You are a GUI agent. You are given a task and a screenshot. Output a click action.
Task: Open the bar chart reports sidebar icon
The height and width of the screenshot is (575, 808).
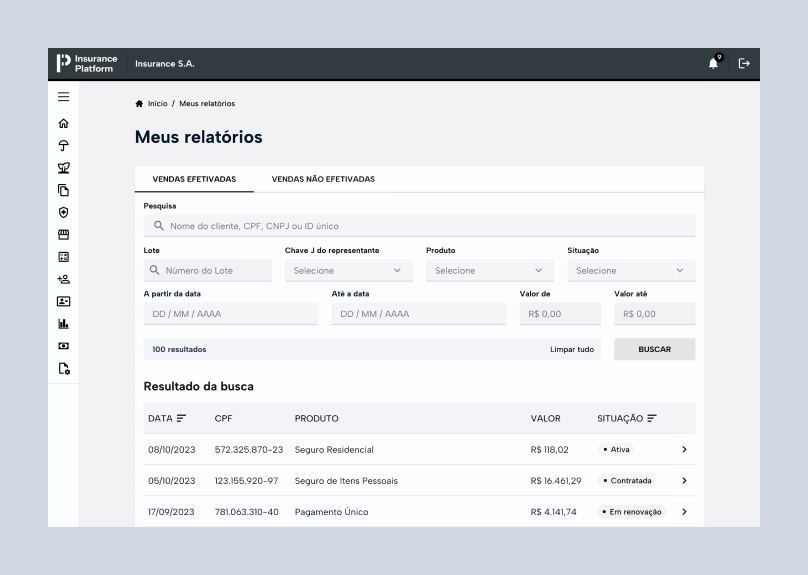click(x=63, y=324)
